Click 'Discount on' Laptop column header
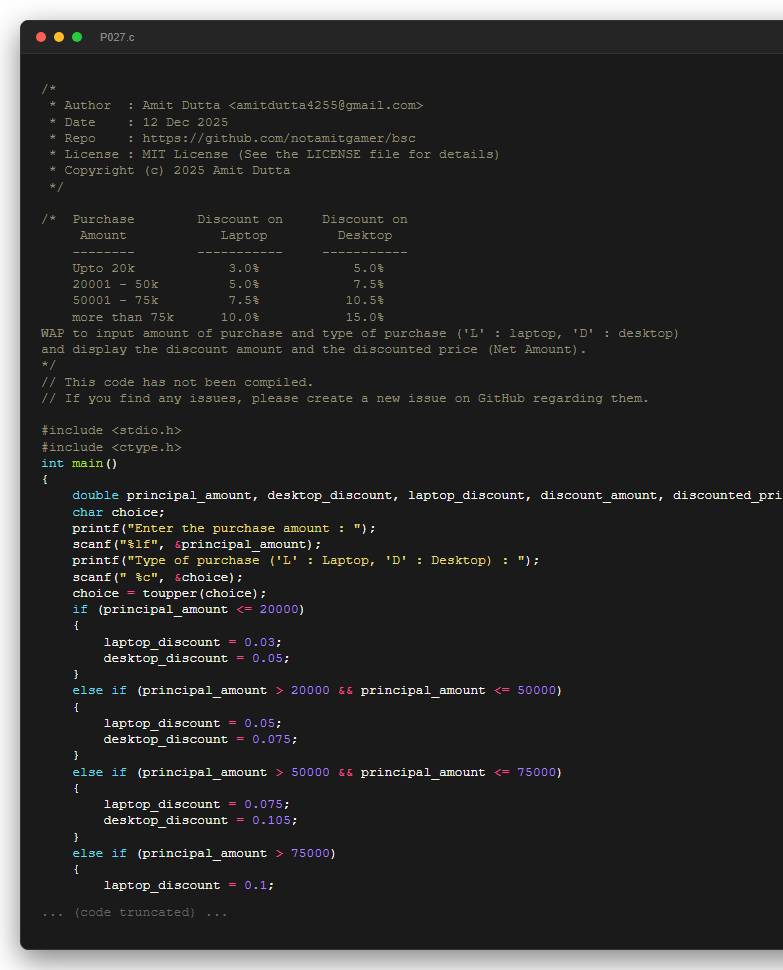 click(x=240, y=219)
